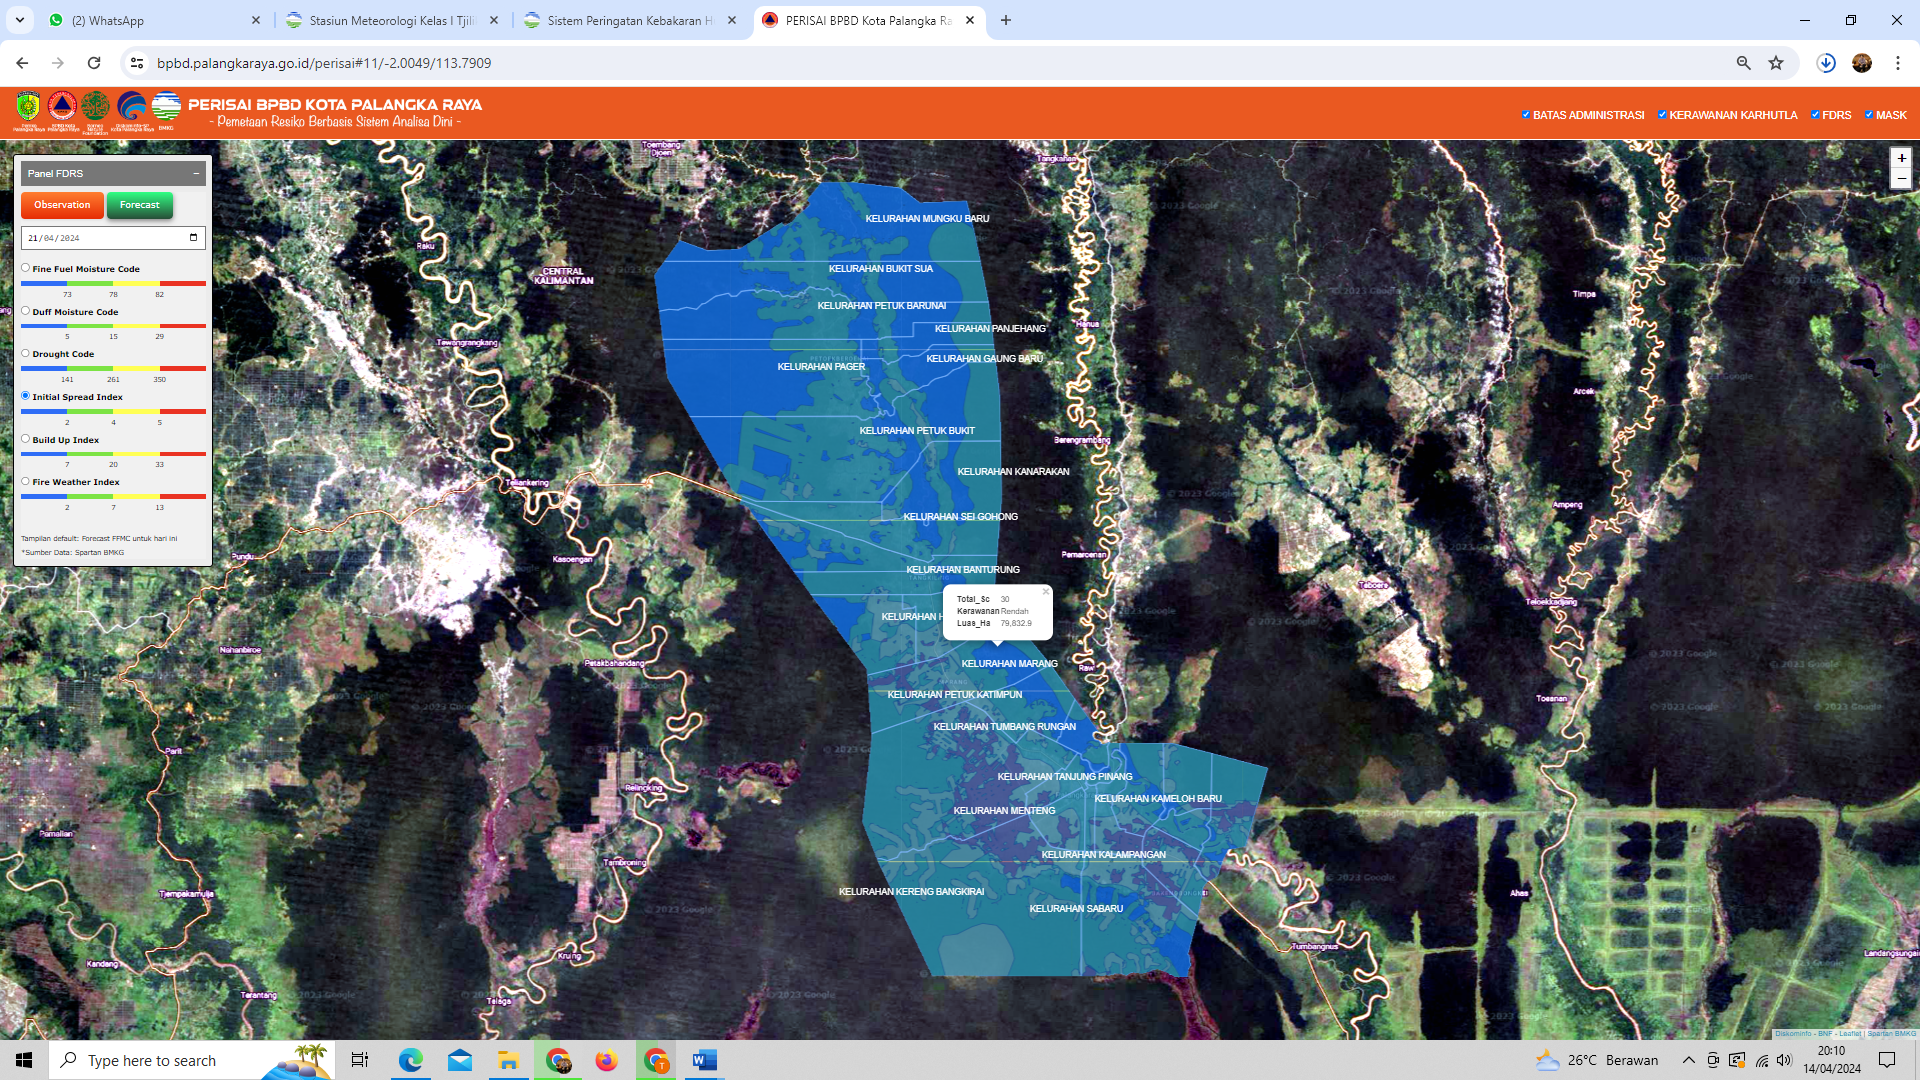Toggle the KERAWANAN KARHUTLA layer checkbox
The width and height of the screenshot is (1920, 1080).
(x=1662, y=115)
